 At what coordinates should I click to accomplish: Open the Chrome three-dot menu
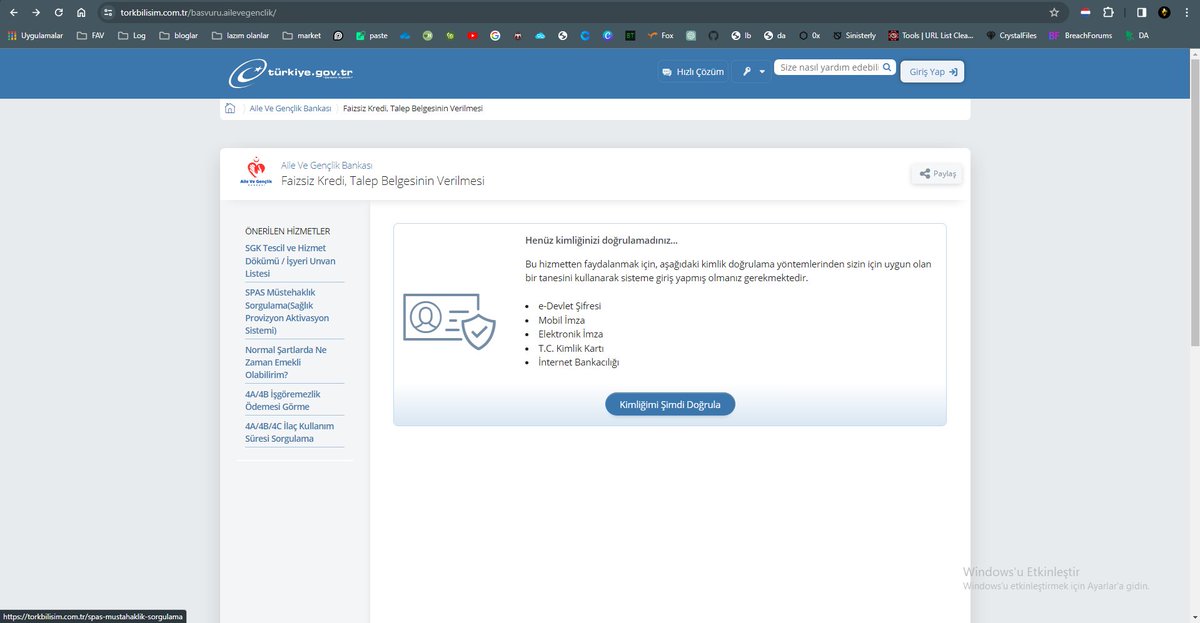click(1187, 13)
